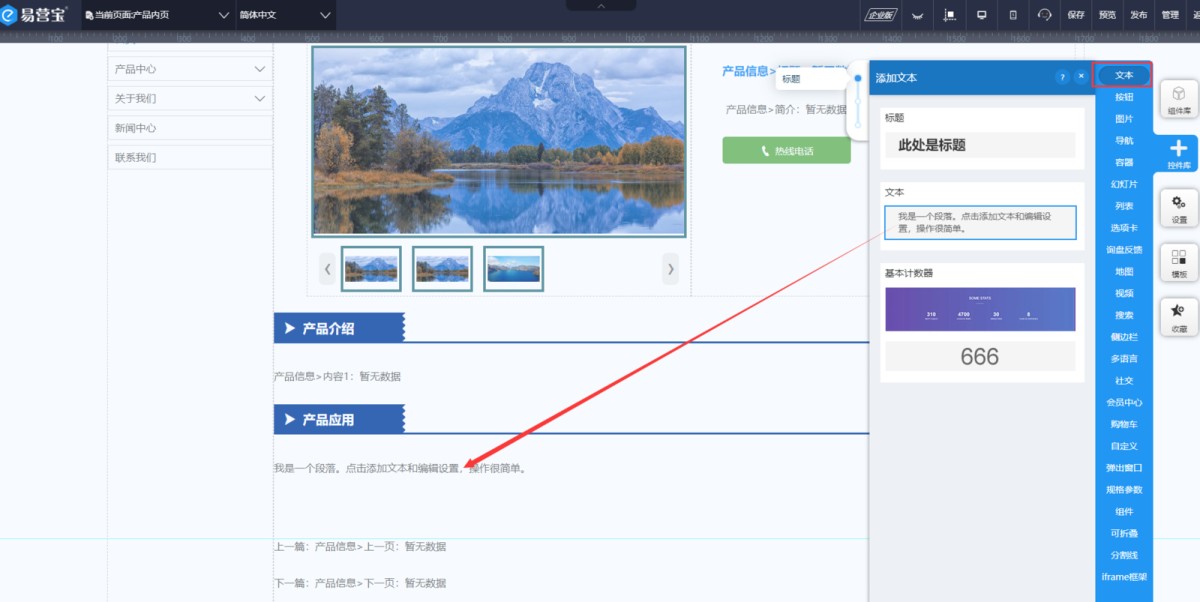Switch to desktop preview mode icon
The width and height of the screenshot is (1200, 602).
pos(981,15)
